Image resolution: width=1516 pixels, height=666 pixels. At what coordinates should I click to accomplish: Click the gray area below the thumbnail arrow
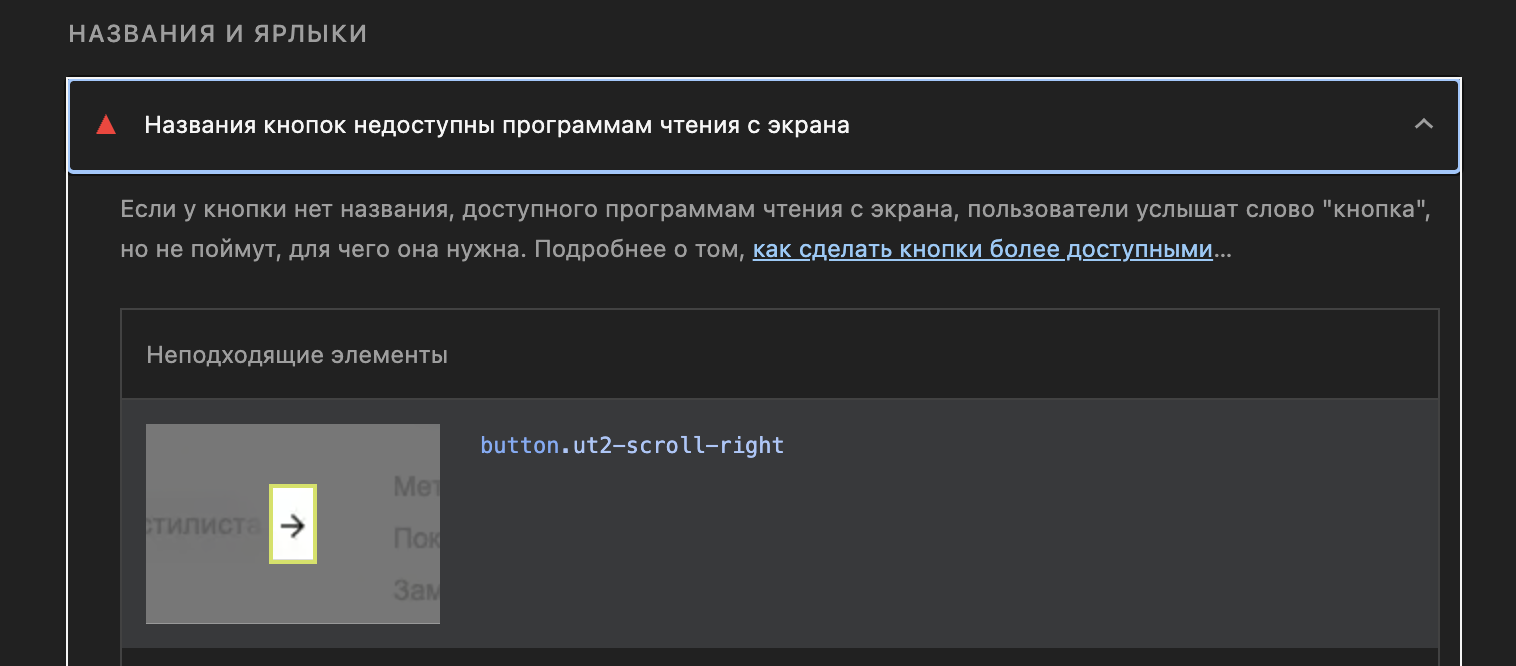tap(293, 595)
